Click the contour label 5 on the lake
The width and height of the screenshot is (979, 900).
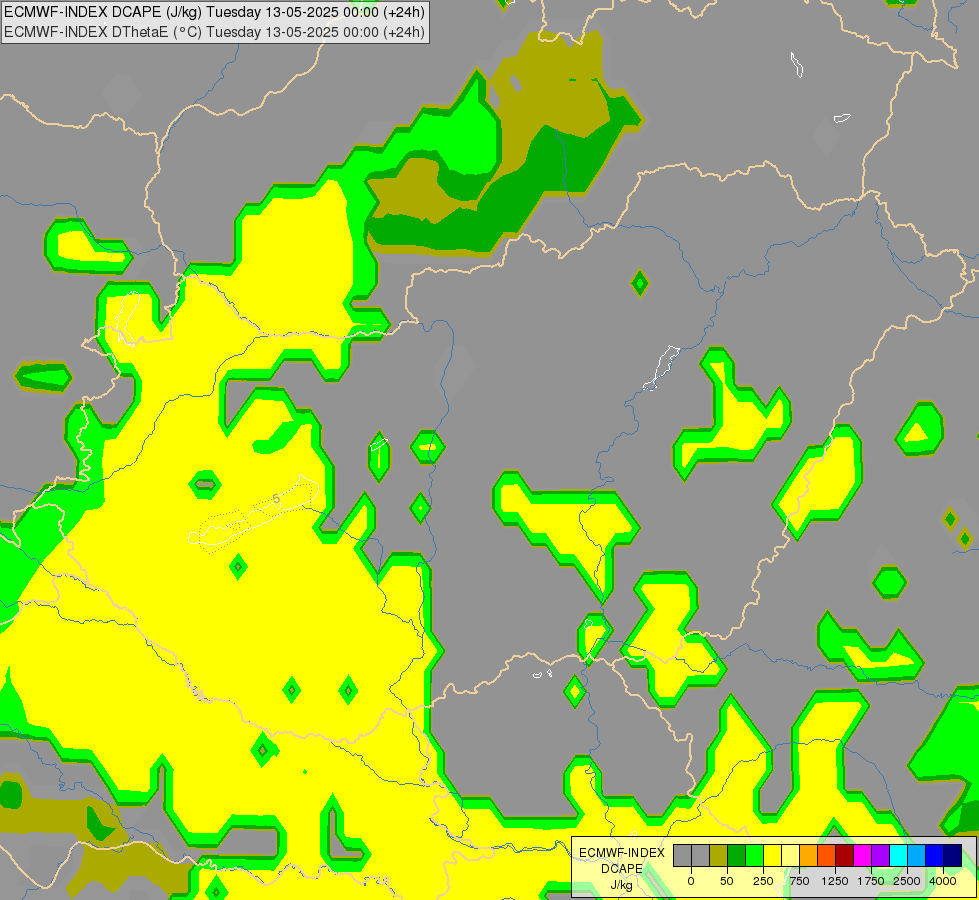click(276, 498)
